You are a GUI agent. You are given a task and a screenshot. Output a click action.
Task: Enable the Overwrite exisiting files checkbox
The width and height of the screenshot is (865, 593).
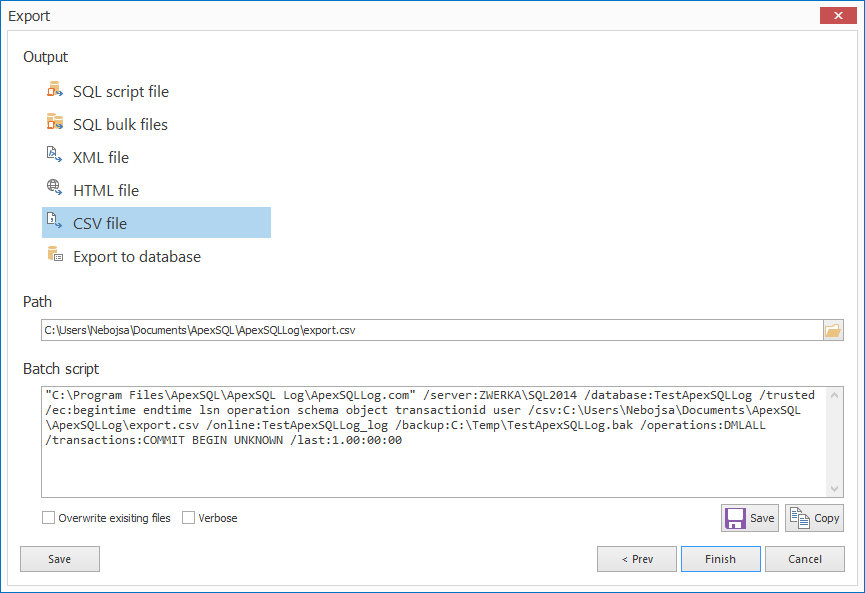pos(48,518)
